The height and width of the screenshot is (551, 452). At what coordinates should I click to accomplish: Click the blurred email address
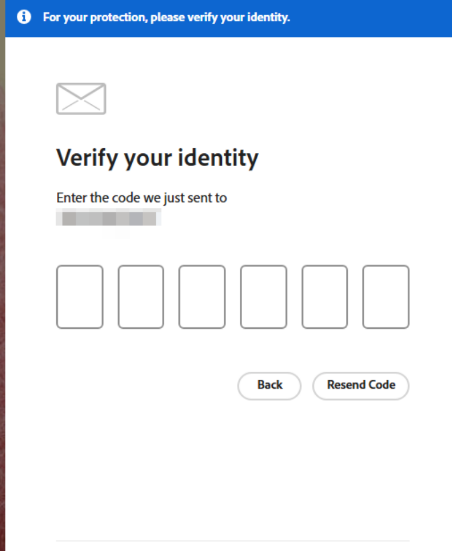click(x=109, y=217)
